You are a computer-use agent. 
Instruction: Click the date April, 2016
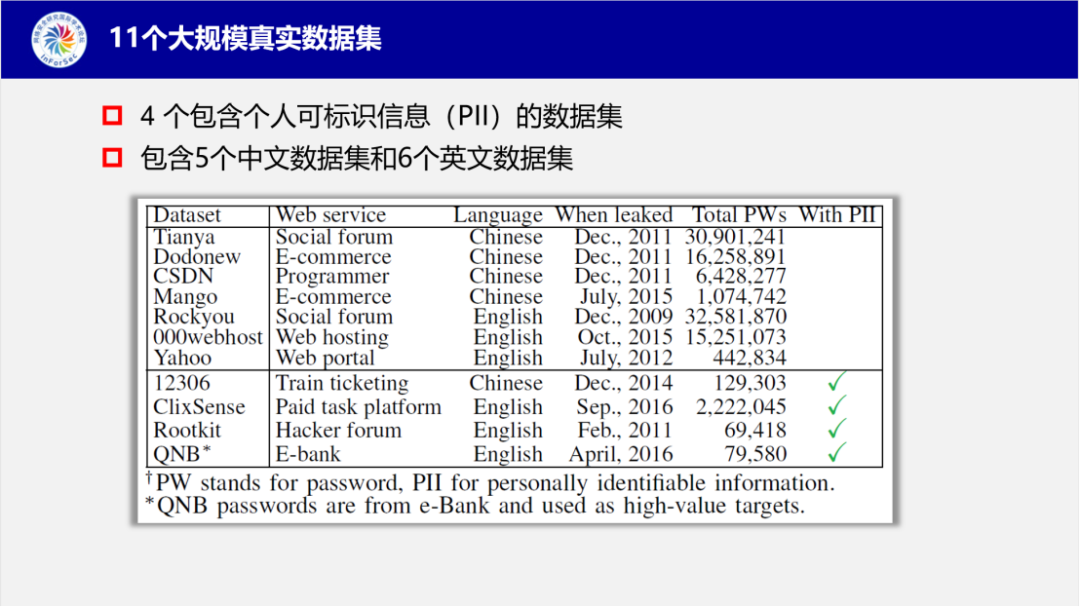point(621,455)
